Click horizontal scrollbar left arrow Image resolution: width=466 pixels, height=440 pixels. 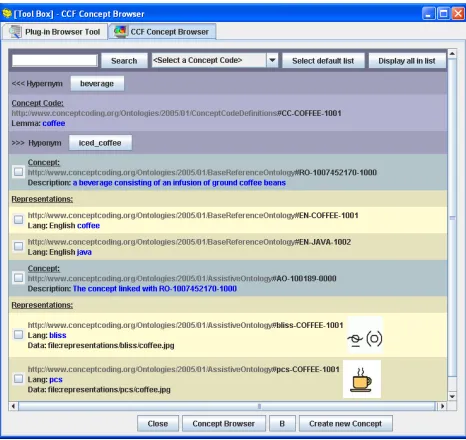(x=13, y=406)
